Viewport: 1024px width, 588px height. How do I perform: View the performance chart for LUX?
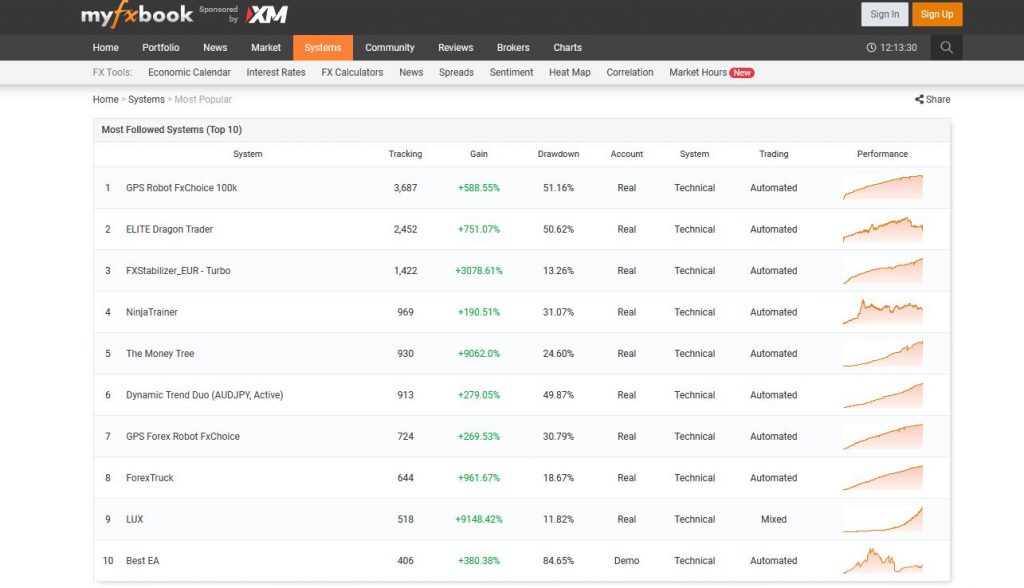(x=883, y=519)
